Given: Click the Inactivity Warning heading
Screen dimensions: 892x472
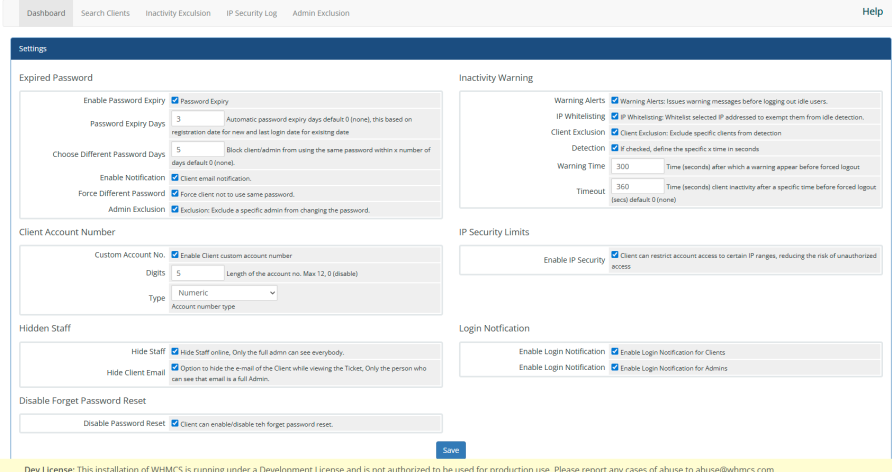Looking at the screenshot, I should pos(496,78).
